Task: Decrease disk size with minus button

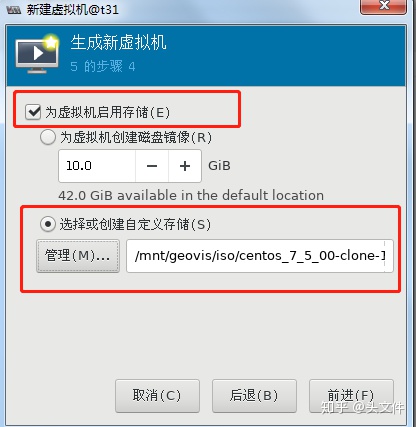Action: [x=152, y=166]
